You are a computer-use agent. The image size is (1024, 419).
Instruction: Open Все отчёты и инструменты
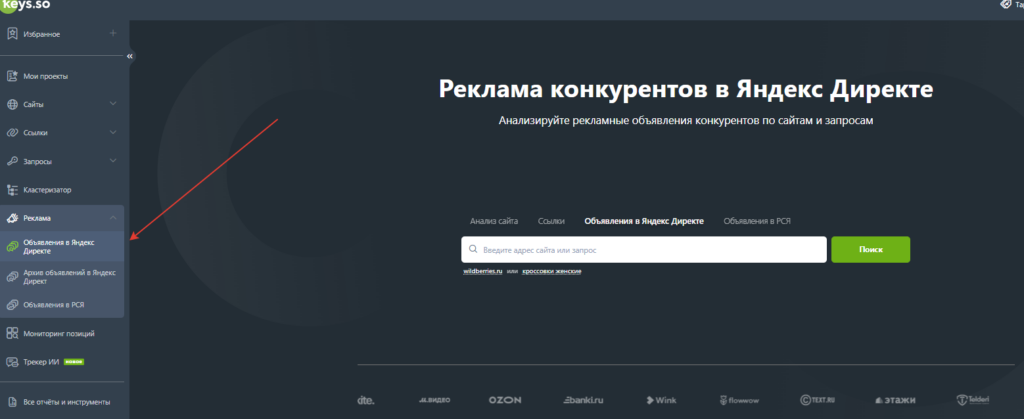point(67,402)
